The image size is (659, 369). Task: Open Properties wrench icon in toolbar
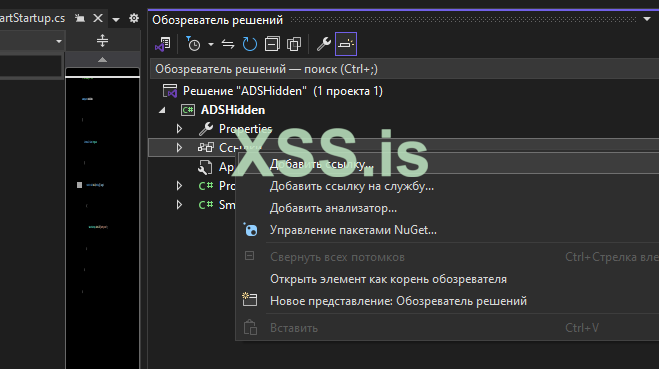pyautogui.click(x=323, y=44)
